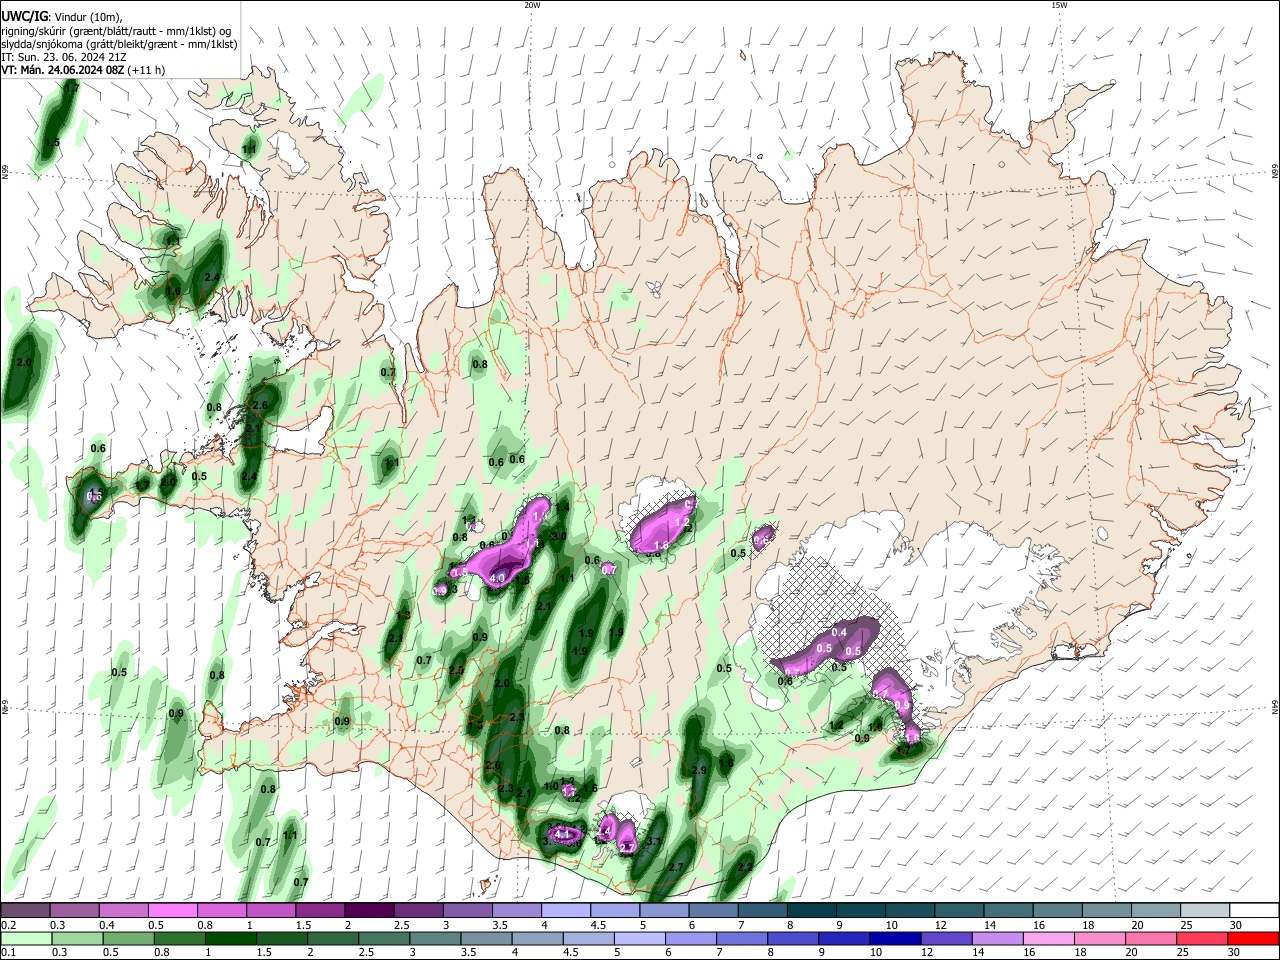1280x960 pixels.
Task: Click the 'slydda/snjókoma' legend description line
Action: [119, 44]
